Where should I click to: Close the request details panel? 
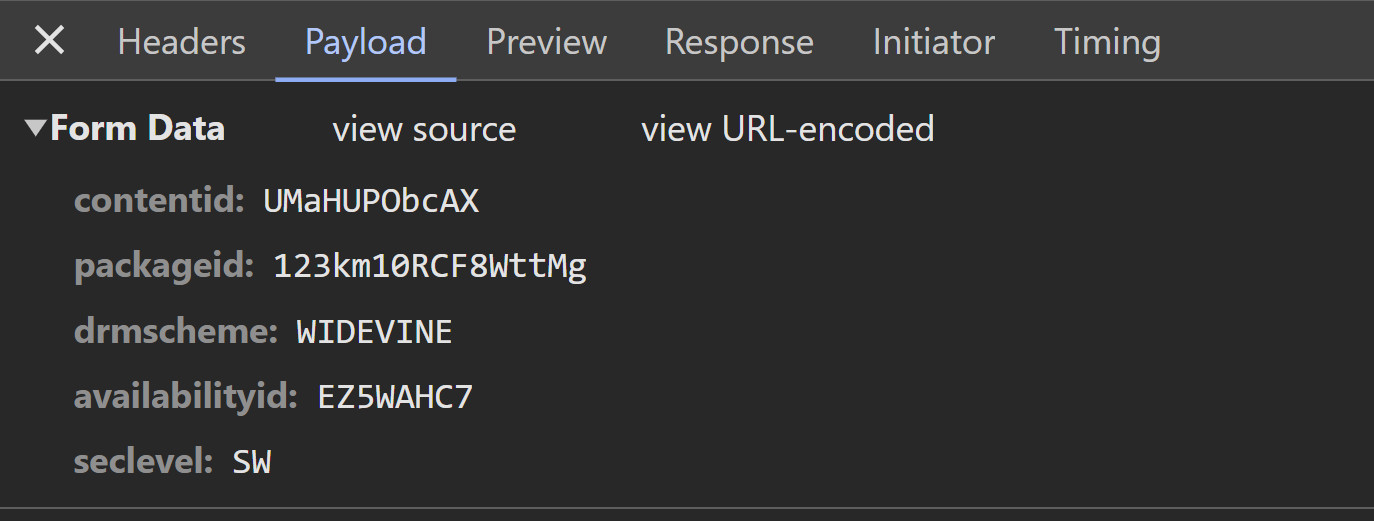pyautogui.click(x=49, y=41)
